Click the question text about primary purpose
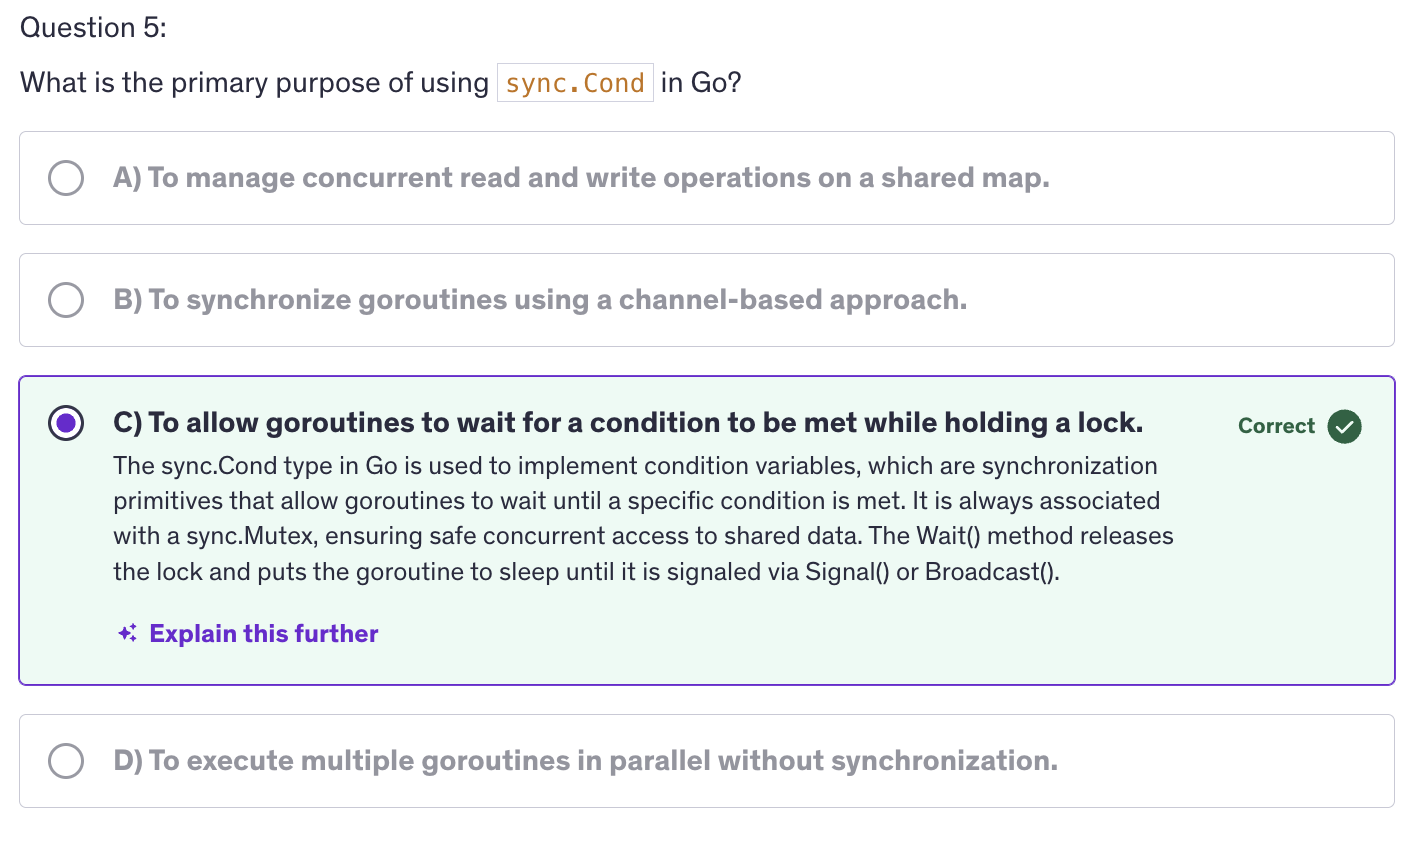Image resolution: width=1416 pixels, height=844 pixels. coord(381,82)
